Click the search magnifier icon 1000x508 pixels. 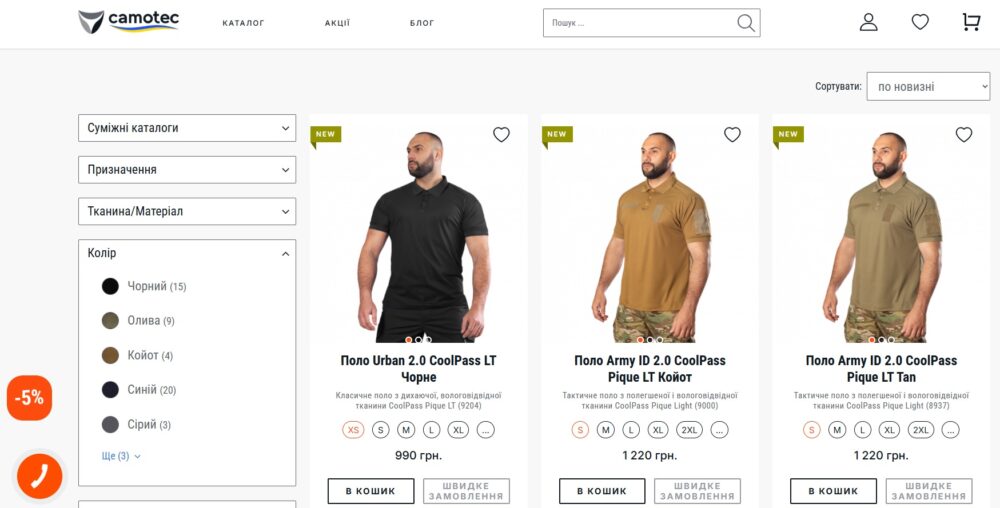(x=746, y=23)
